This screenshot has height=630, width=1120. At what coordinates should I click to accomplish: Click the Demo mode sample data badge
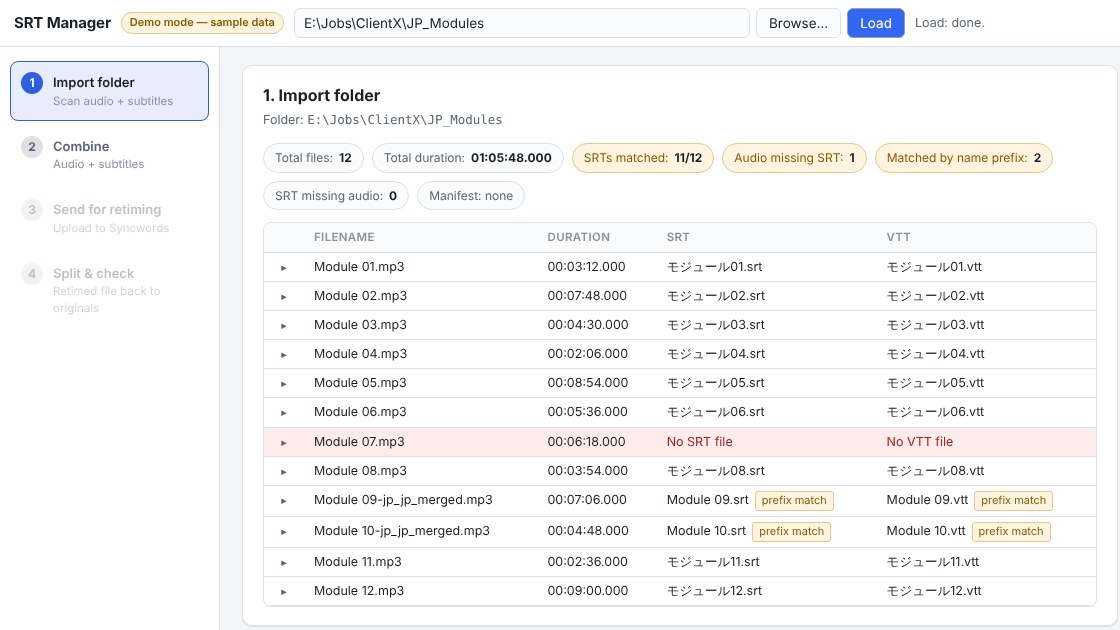202,23
